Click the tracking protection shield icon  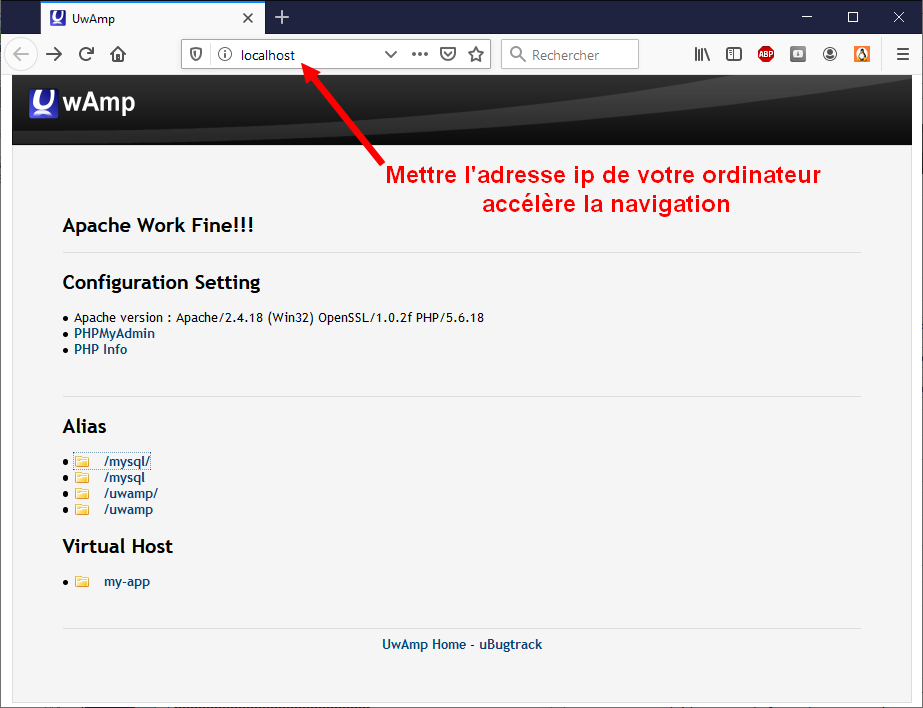click(196, 54)
